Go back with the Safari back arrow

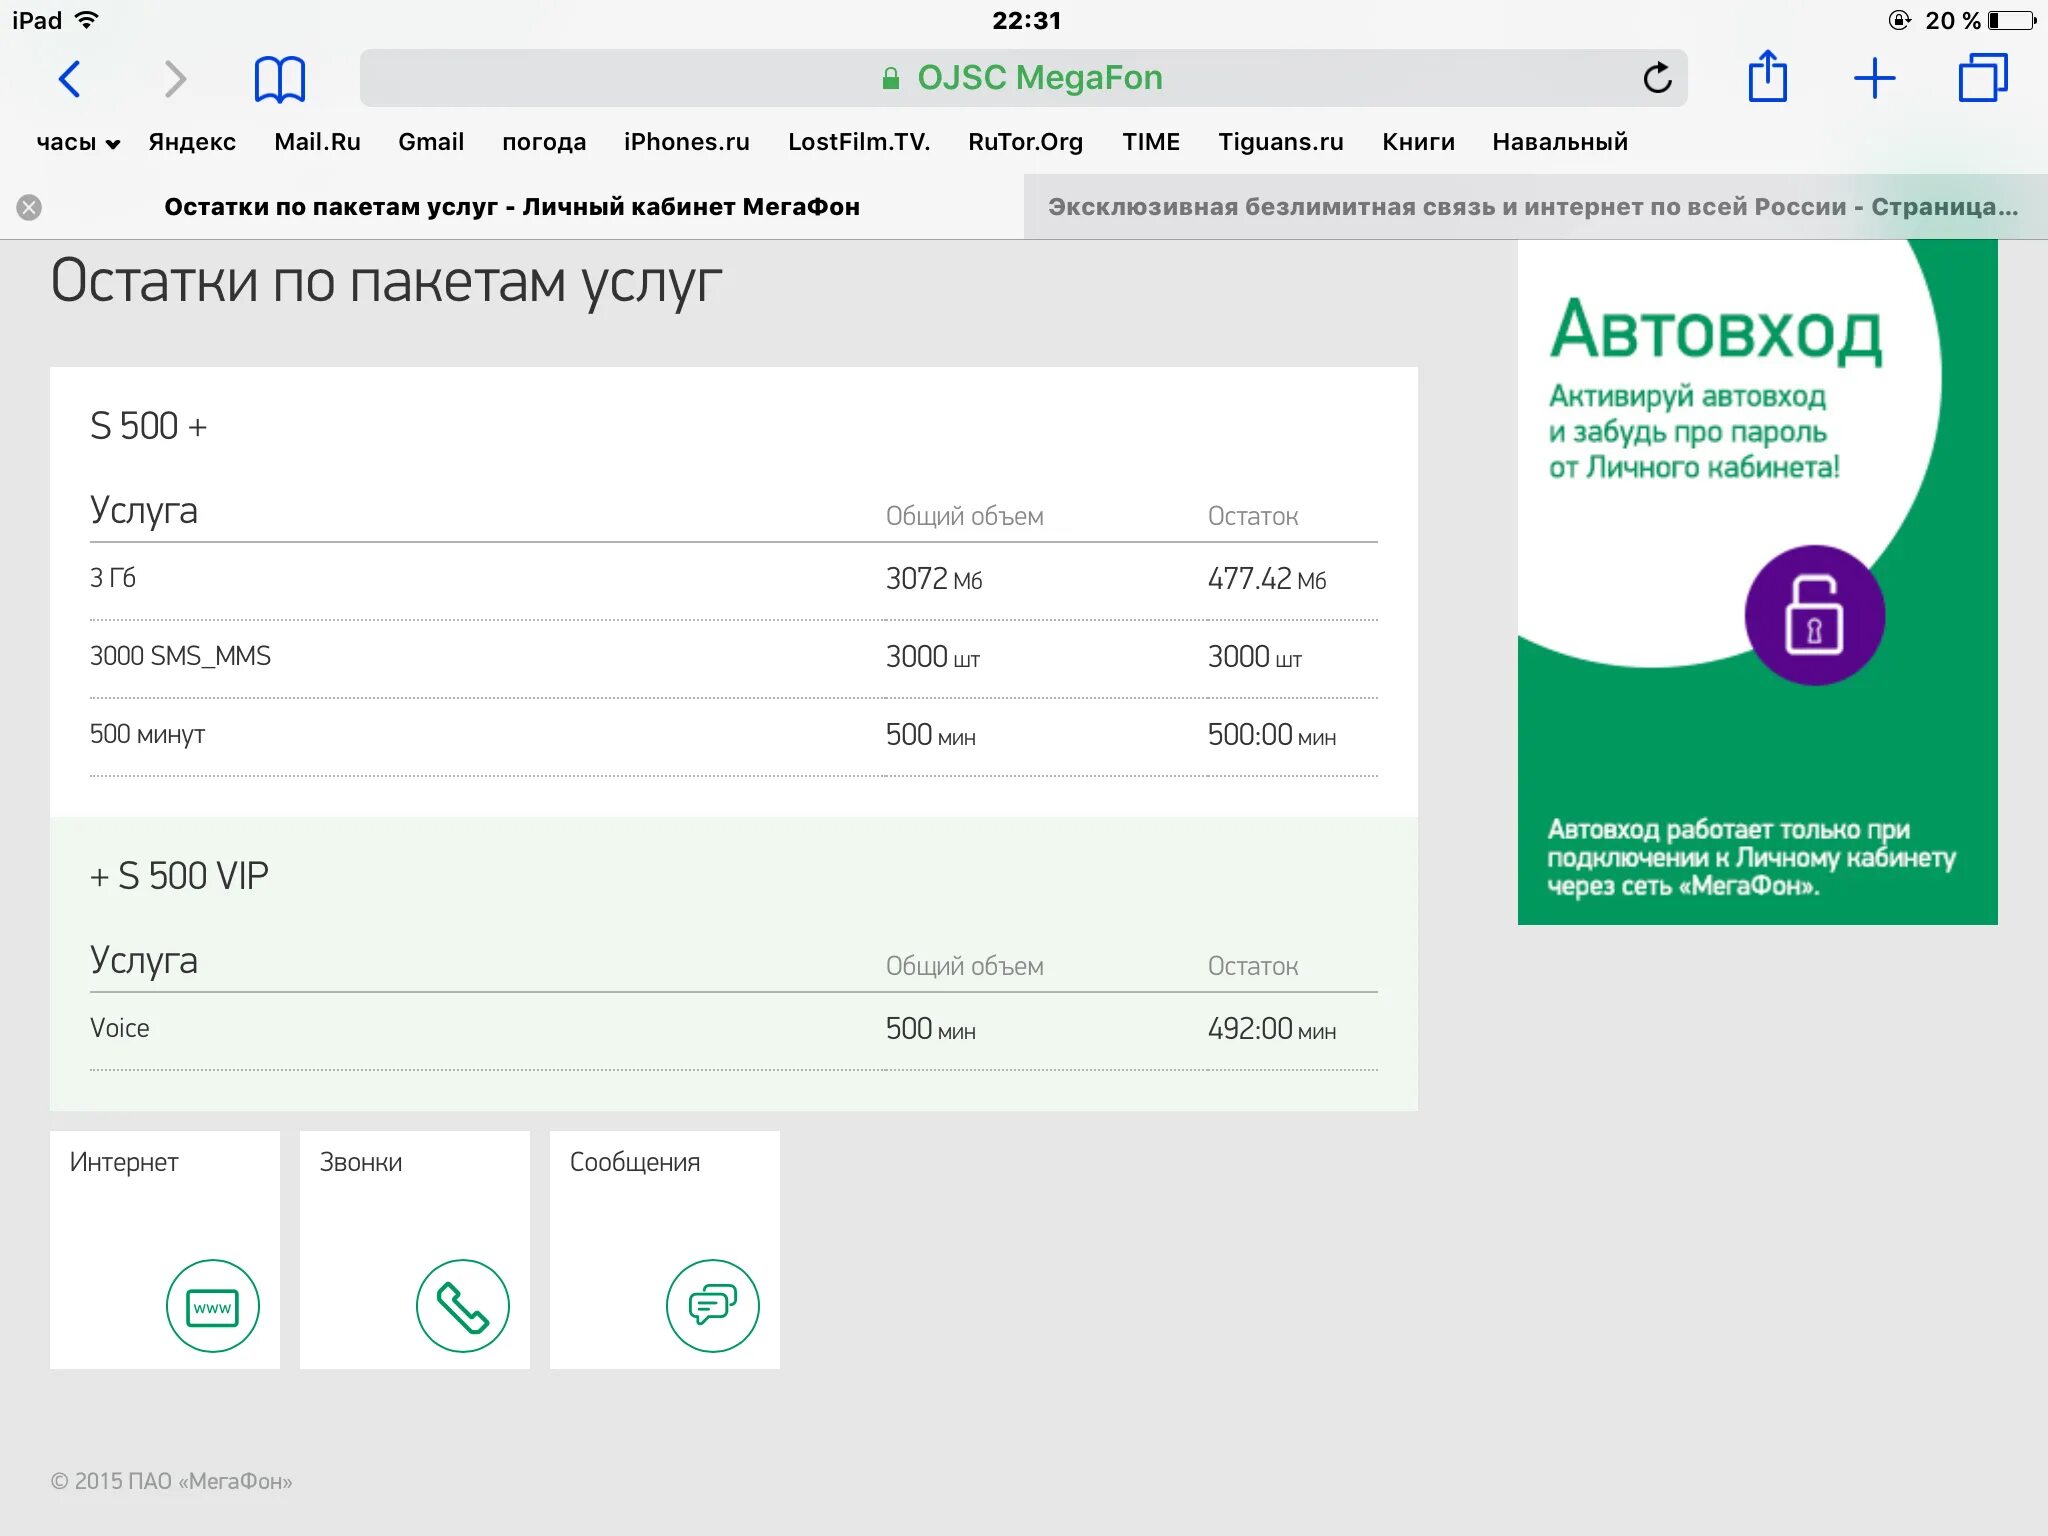pyautogui.click(x=69, y=78)
